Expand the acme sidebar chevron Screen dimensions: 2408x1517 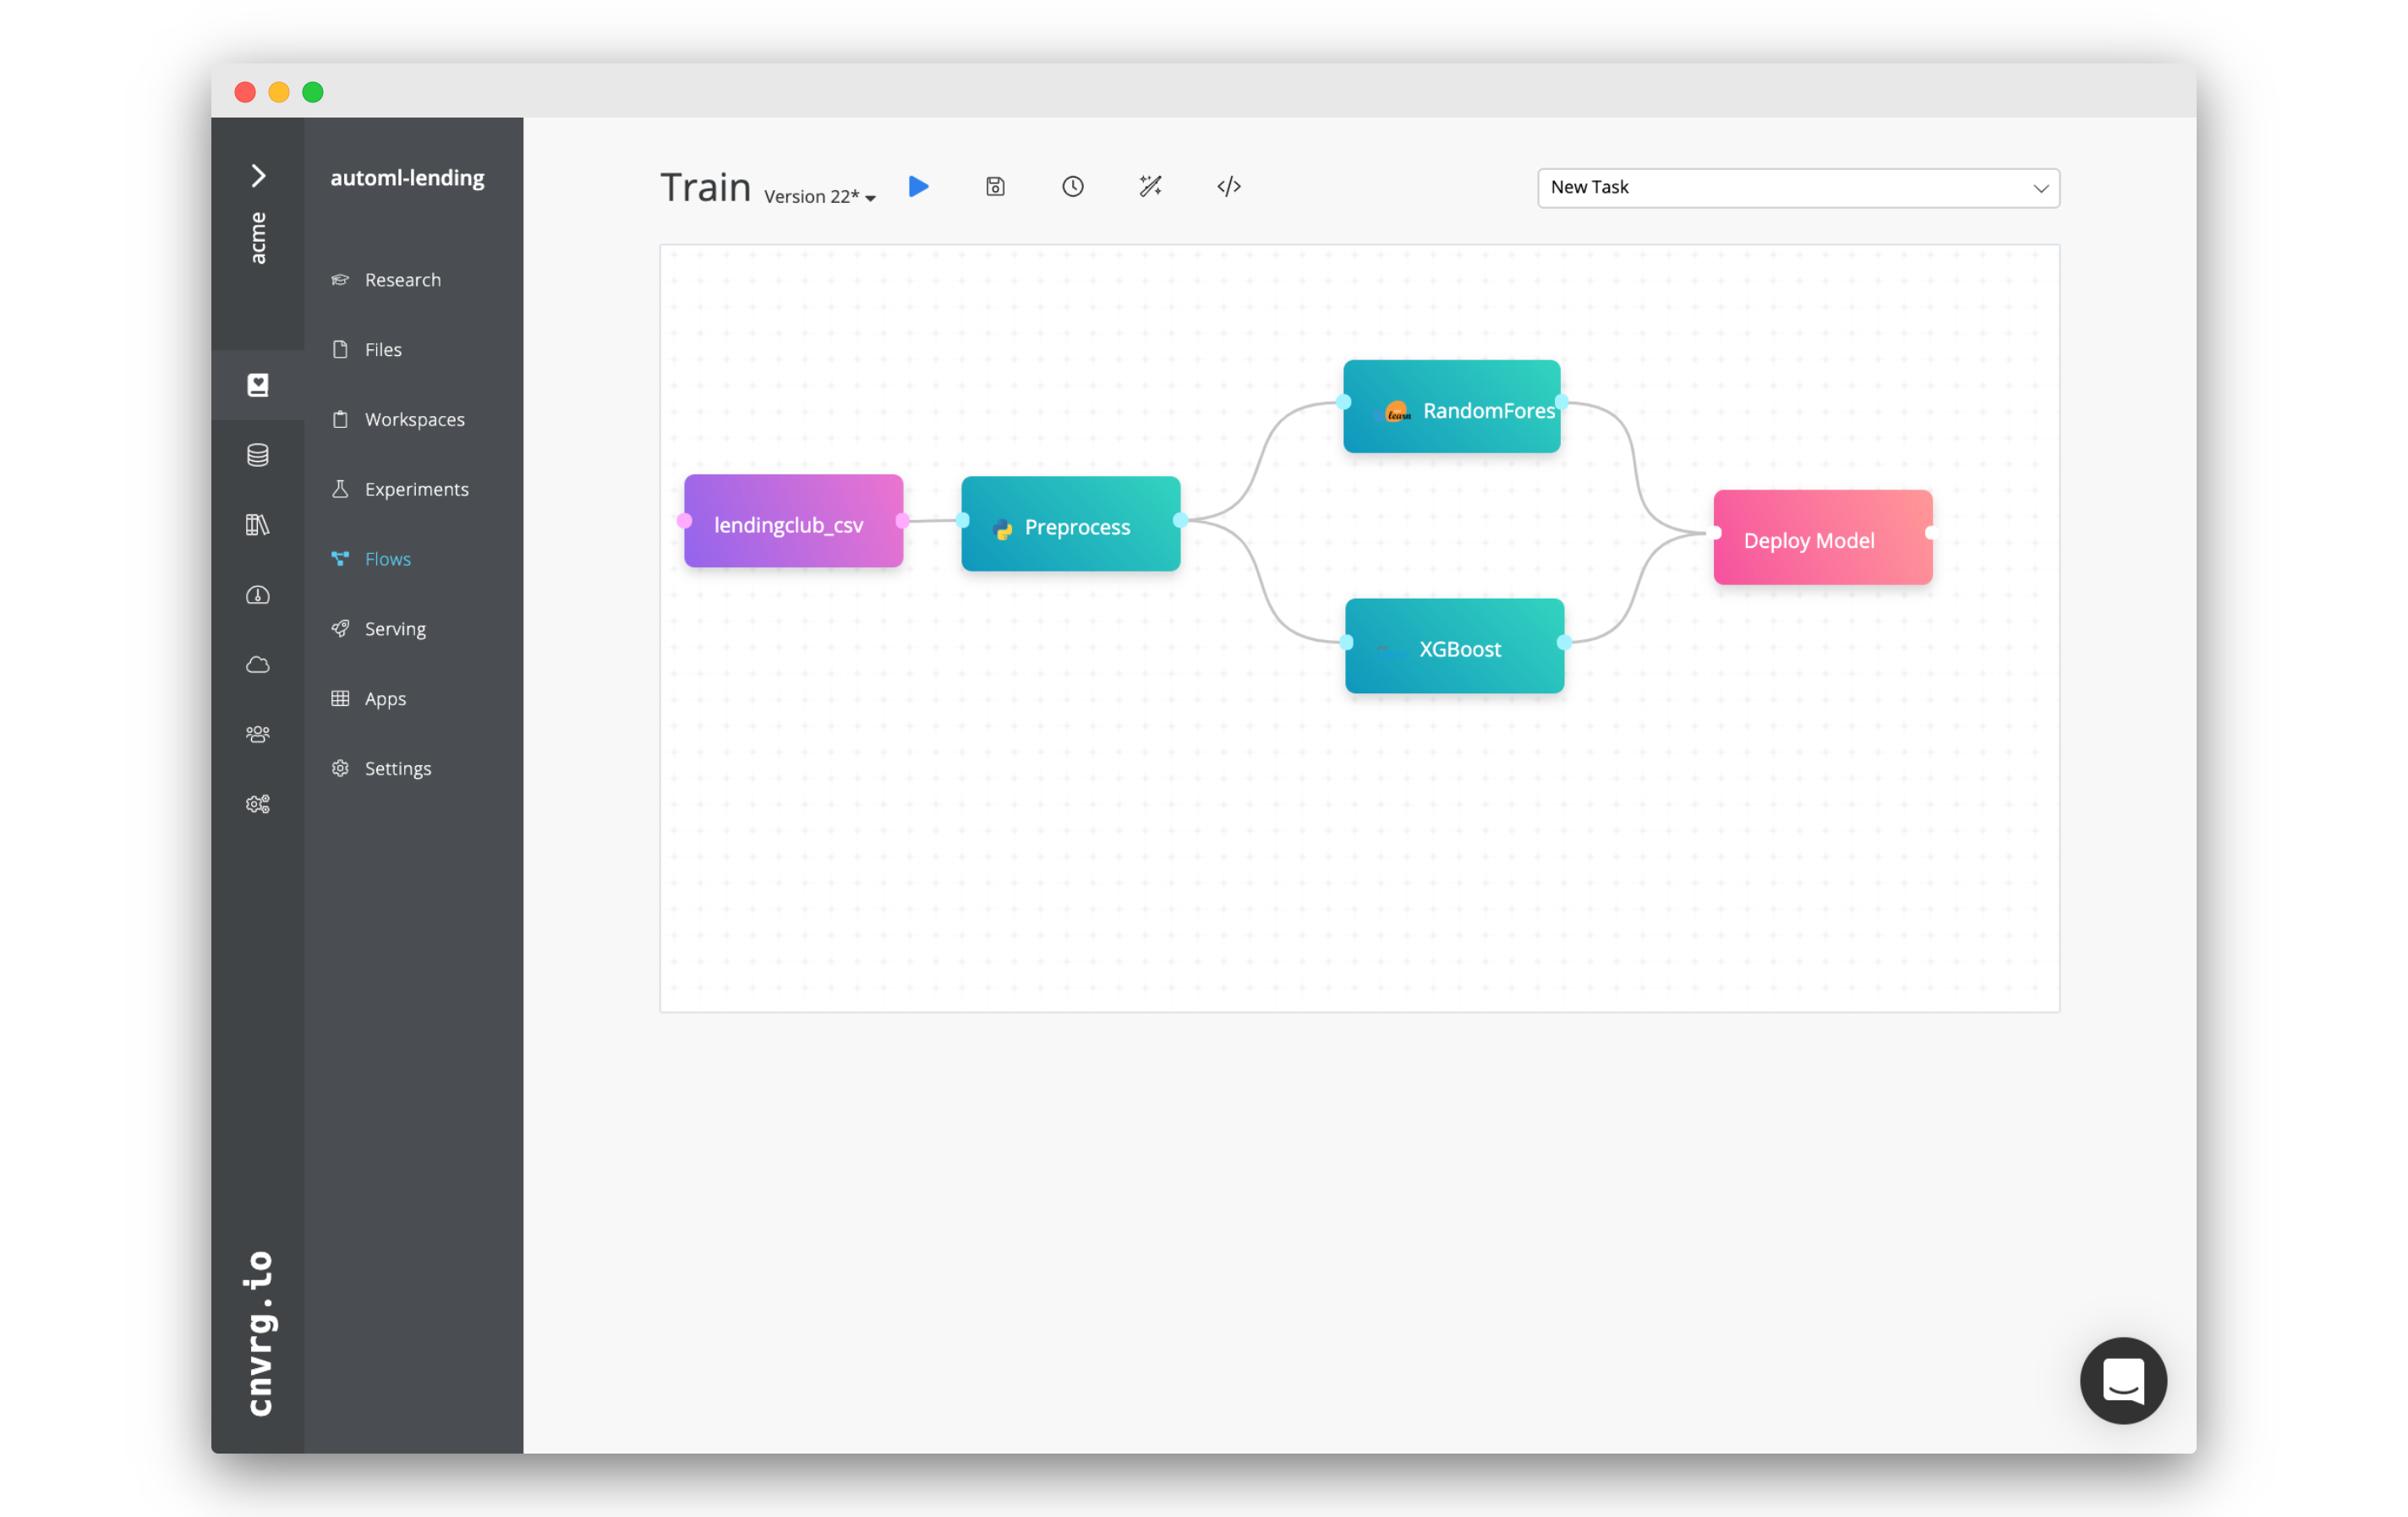coord(258,176)
